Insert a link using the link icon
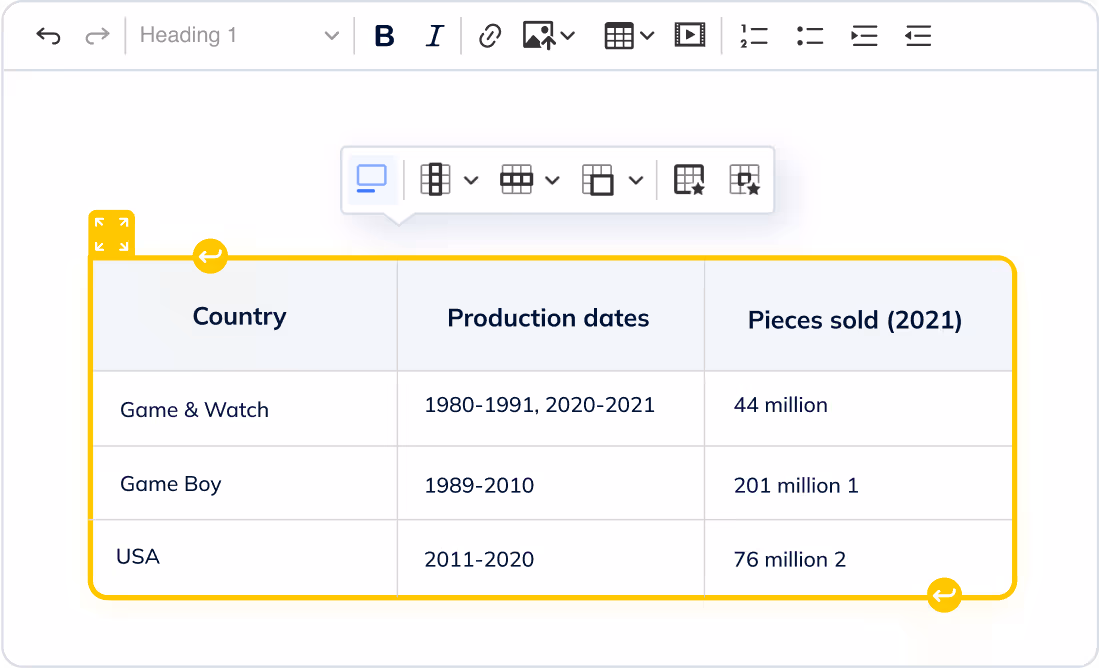Image resolution: width=1099 pixels, height=668 pixels. pos(489,36)
